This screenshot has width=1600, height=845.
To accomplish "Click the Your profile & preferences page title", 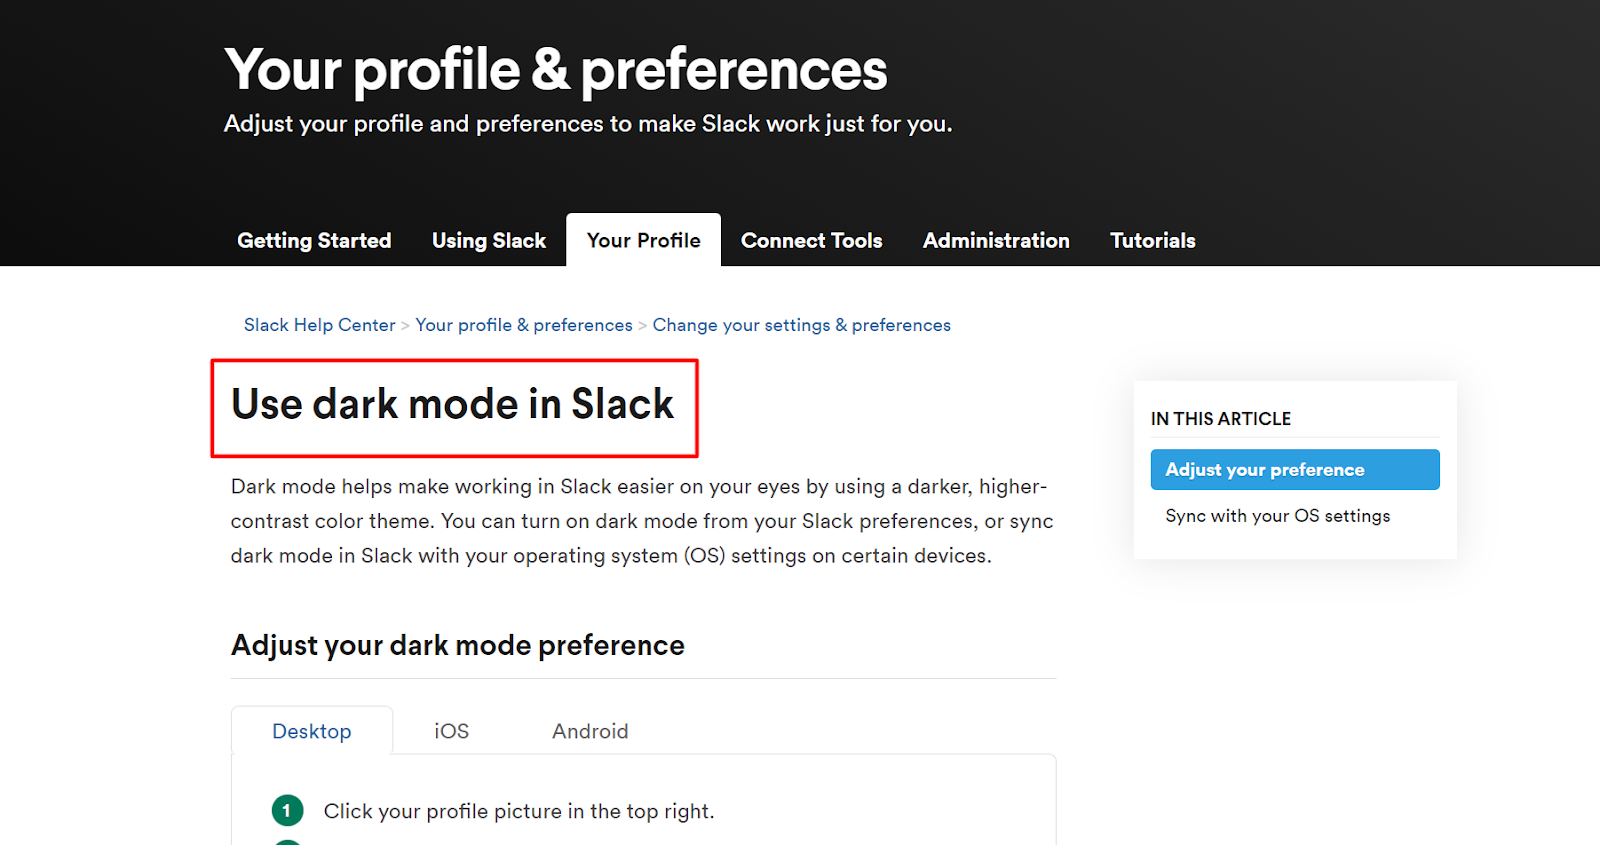I will tap(556, 70).
